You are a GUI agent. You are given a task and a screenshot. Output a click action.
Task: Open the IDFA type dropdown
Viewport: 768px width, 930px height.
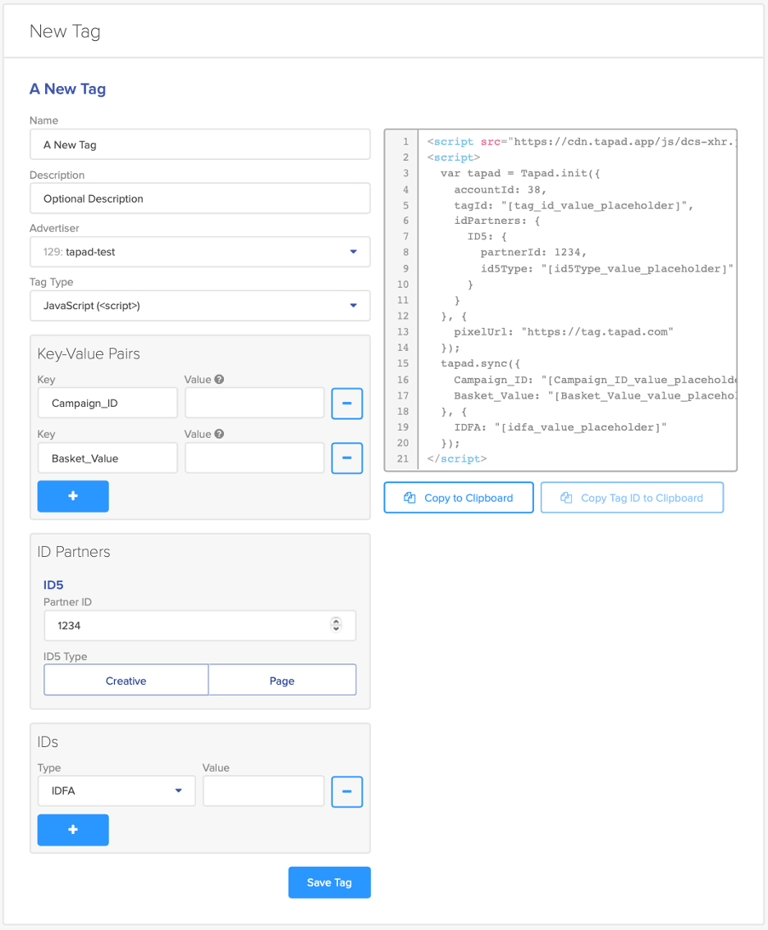(116, 791)
